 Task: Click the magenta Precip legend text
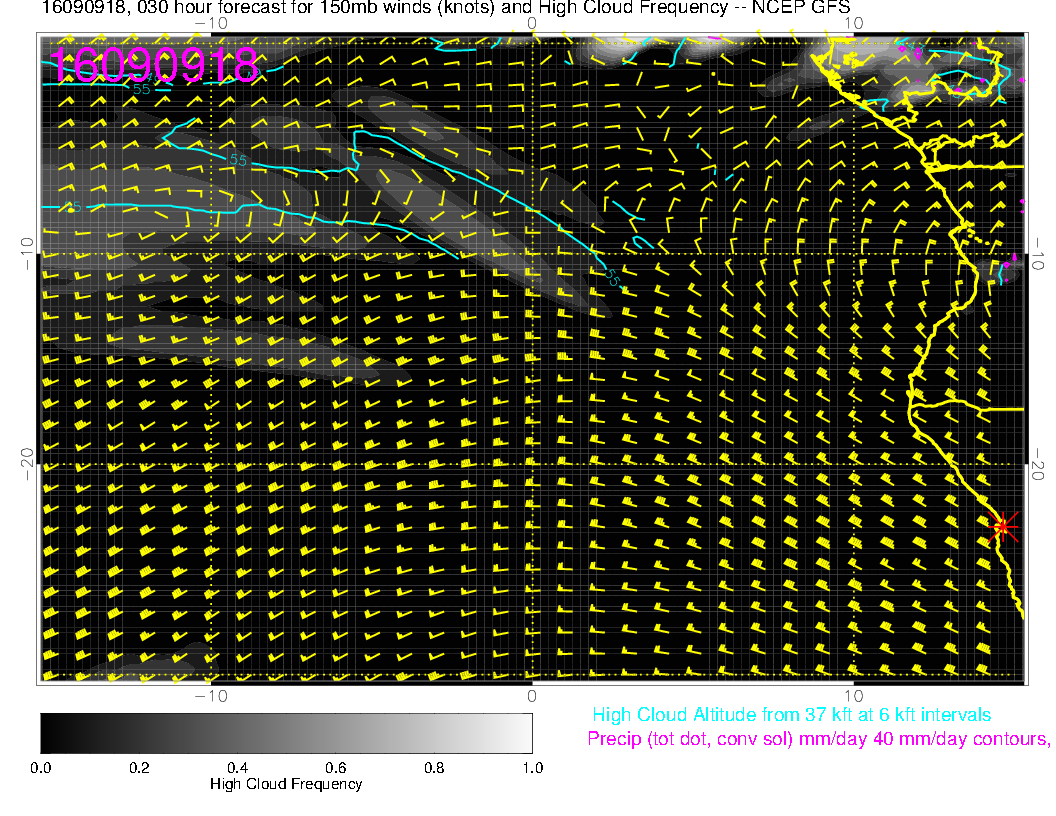(817, 739)
